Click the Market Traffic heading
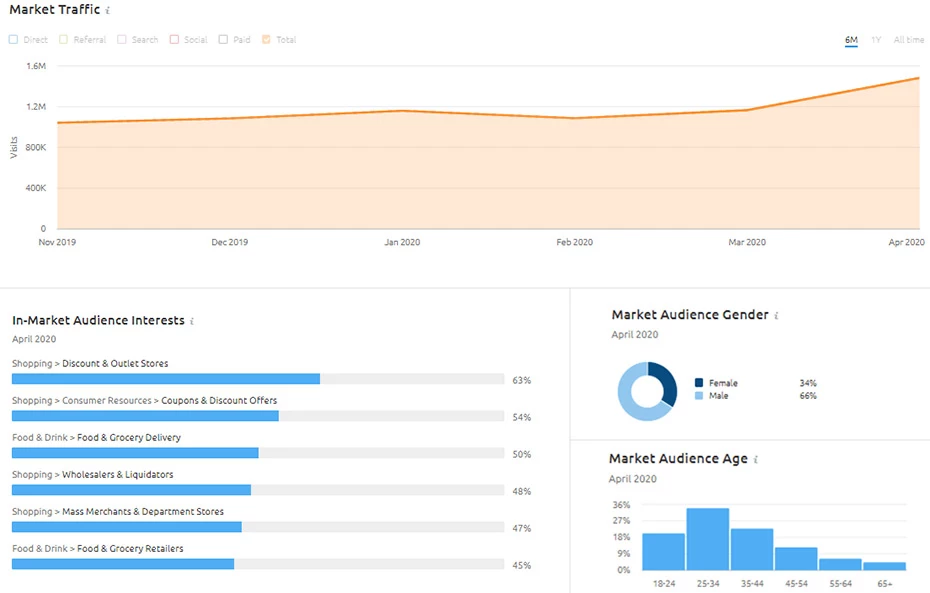Viewport: 930px width, 593px height. coord(55,9)
